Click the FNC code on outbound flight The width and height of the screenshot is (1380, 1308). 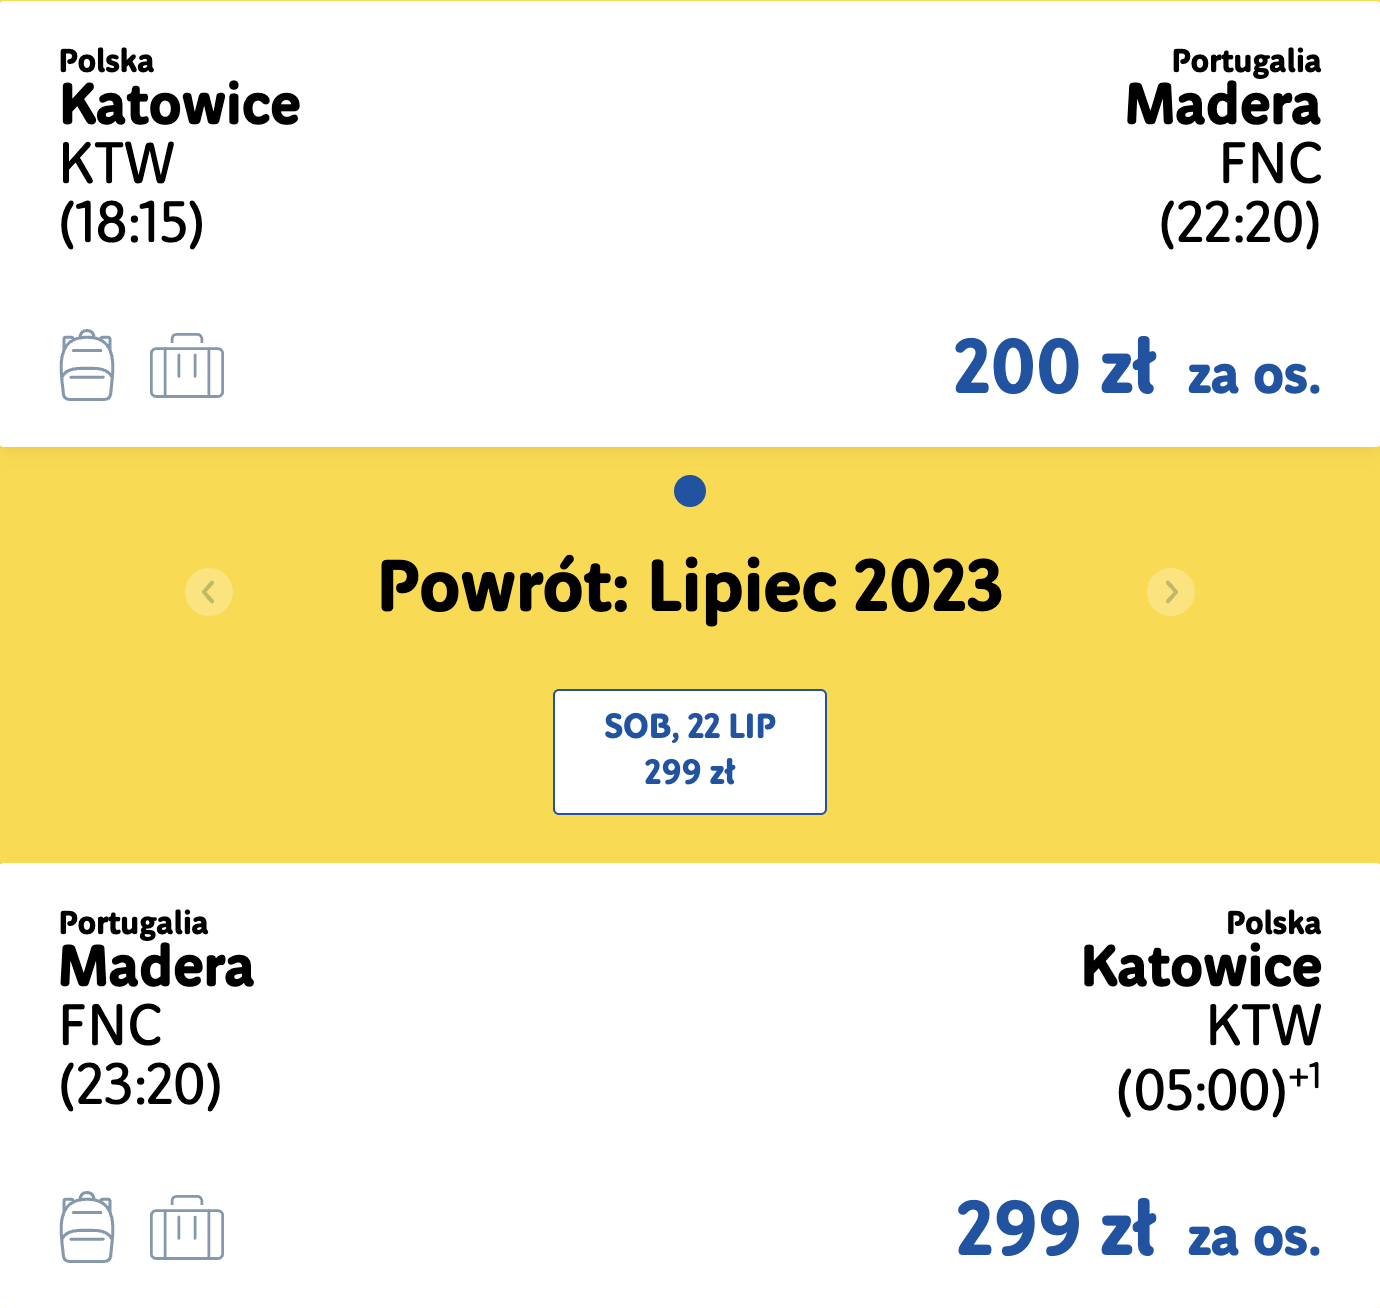pos(1270,164)
